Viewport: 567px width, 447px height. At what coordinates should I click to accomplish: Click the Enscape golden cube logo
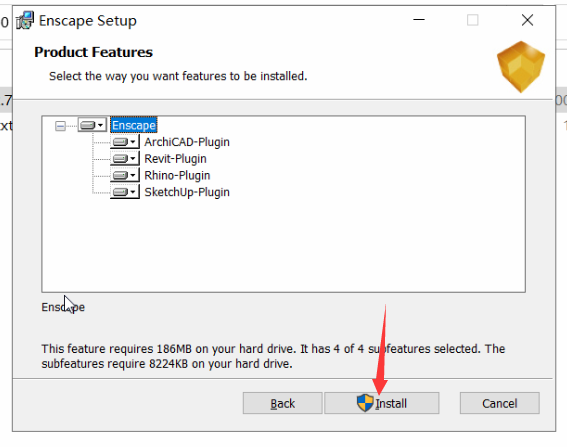click(521, 67)
